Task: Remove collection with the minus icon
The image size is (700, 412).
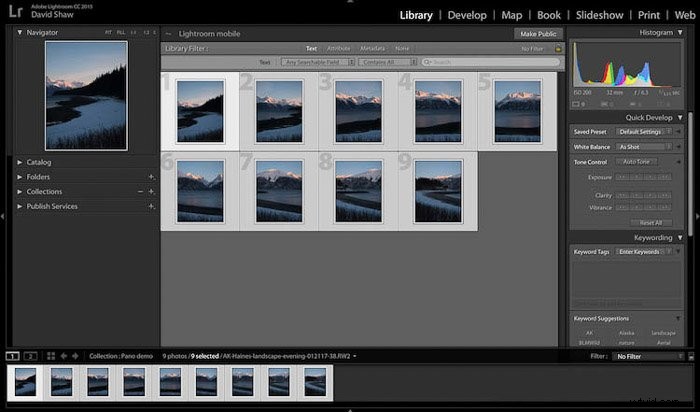Action: 140,191
